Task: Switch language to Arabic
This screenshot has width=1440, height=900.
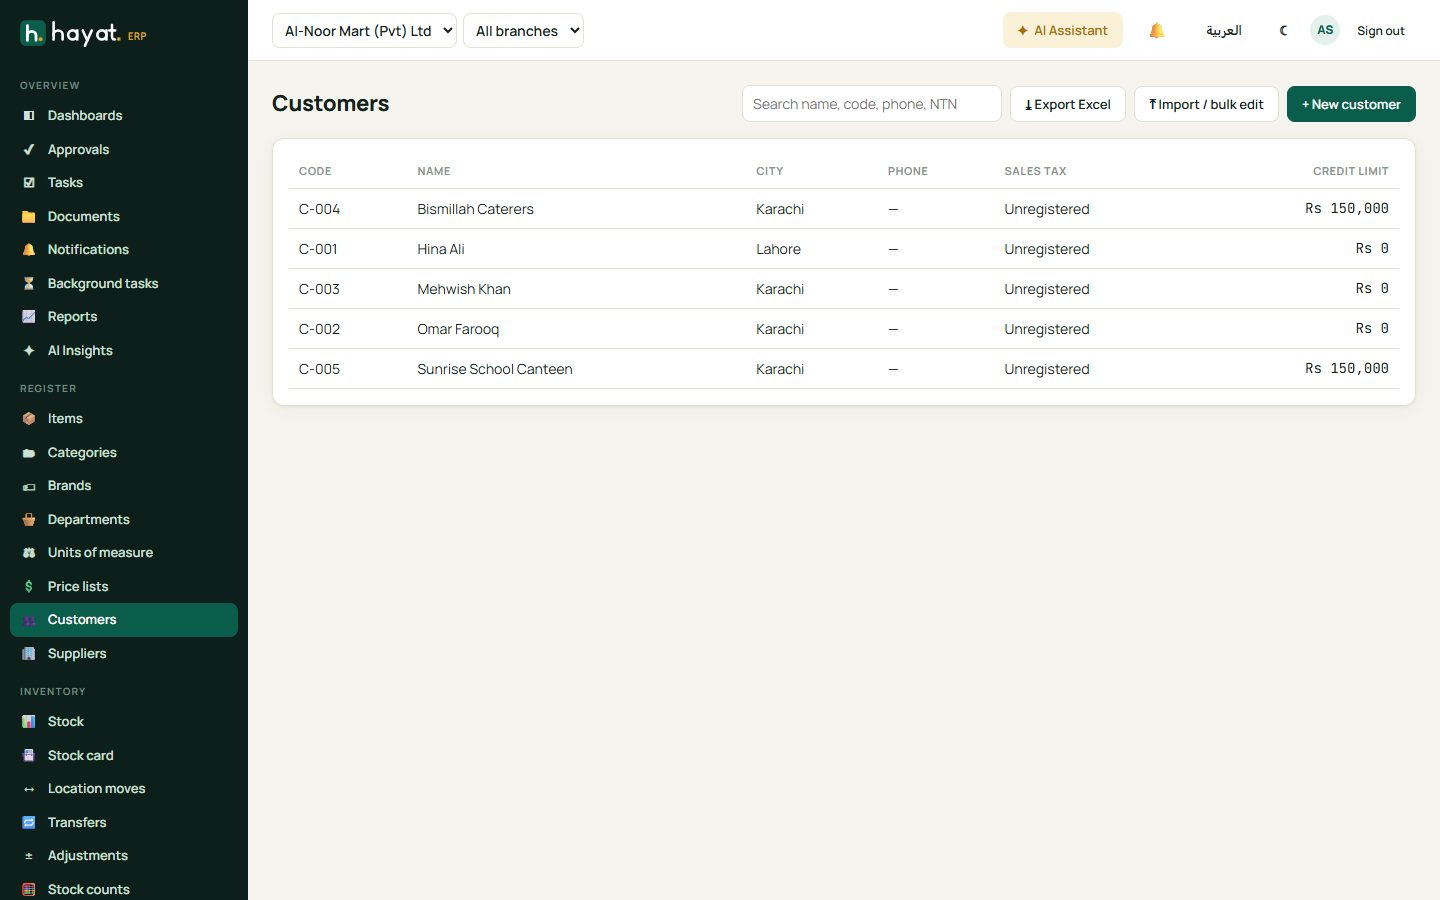Action: click(x=1224, y=31)
